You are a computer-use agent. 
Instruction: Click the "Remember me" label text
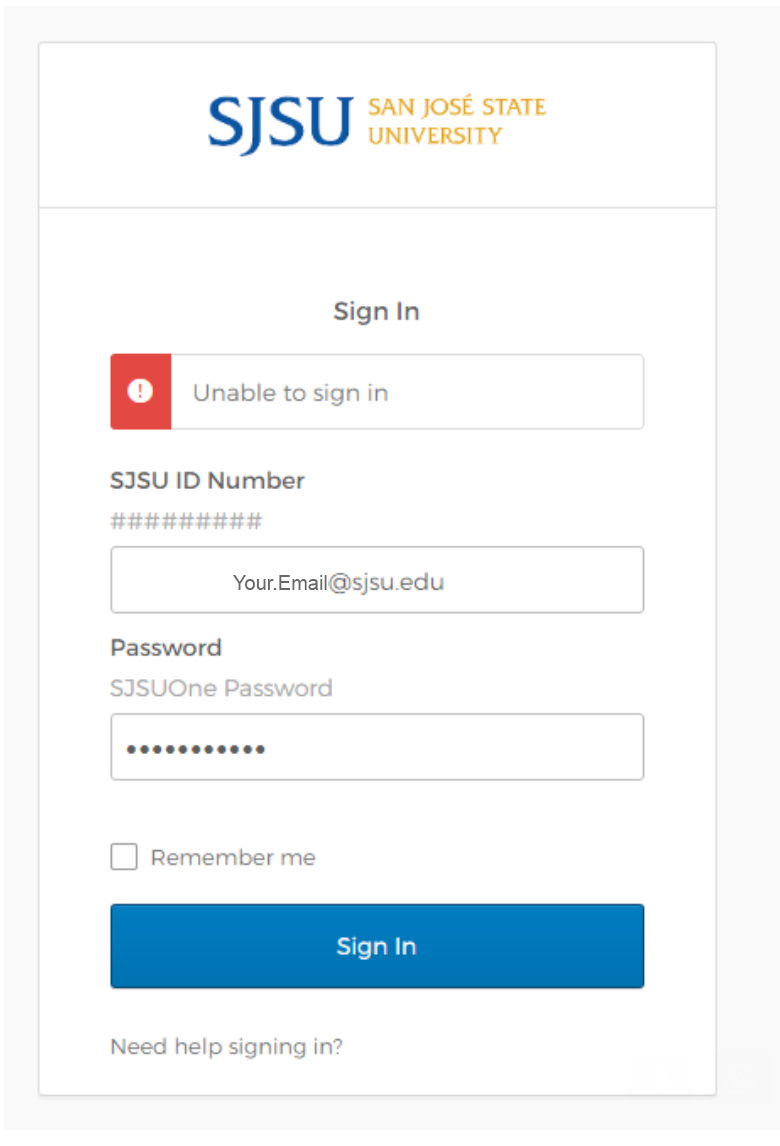pos(233,857)
